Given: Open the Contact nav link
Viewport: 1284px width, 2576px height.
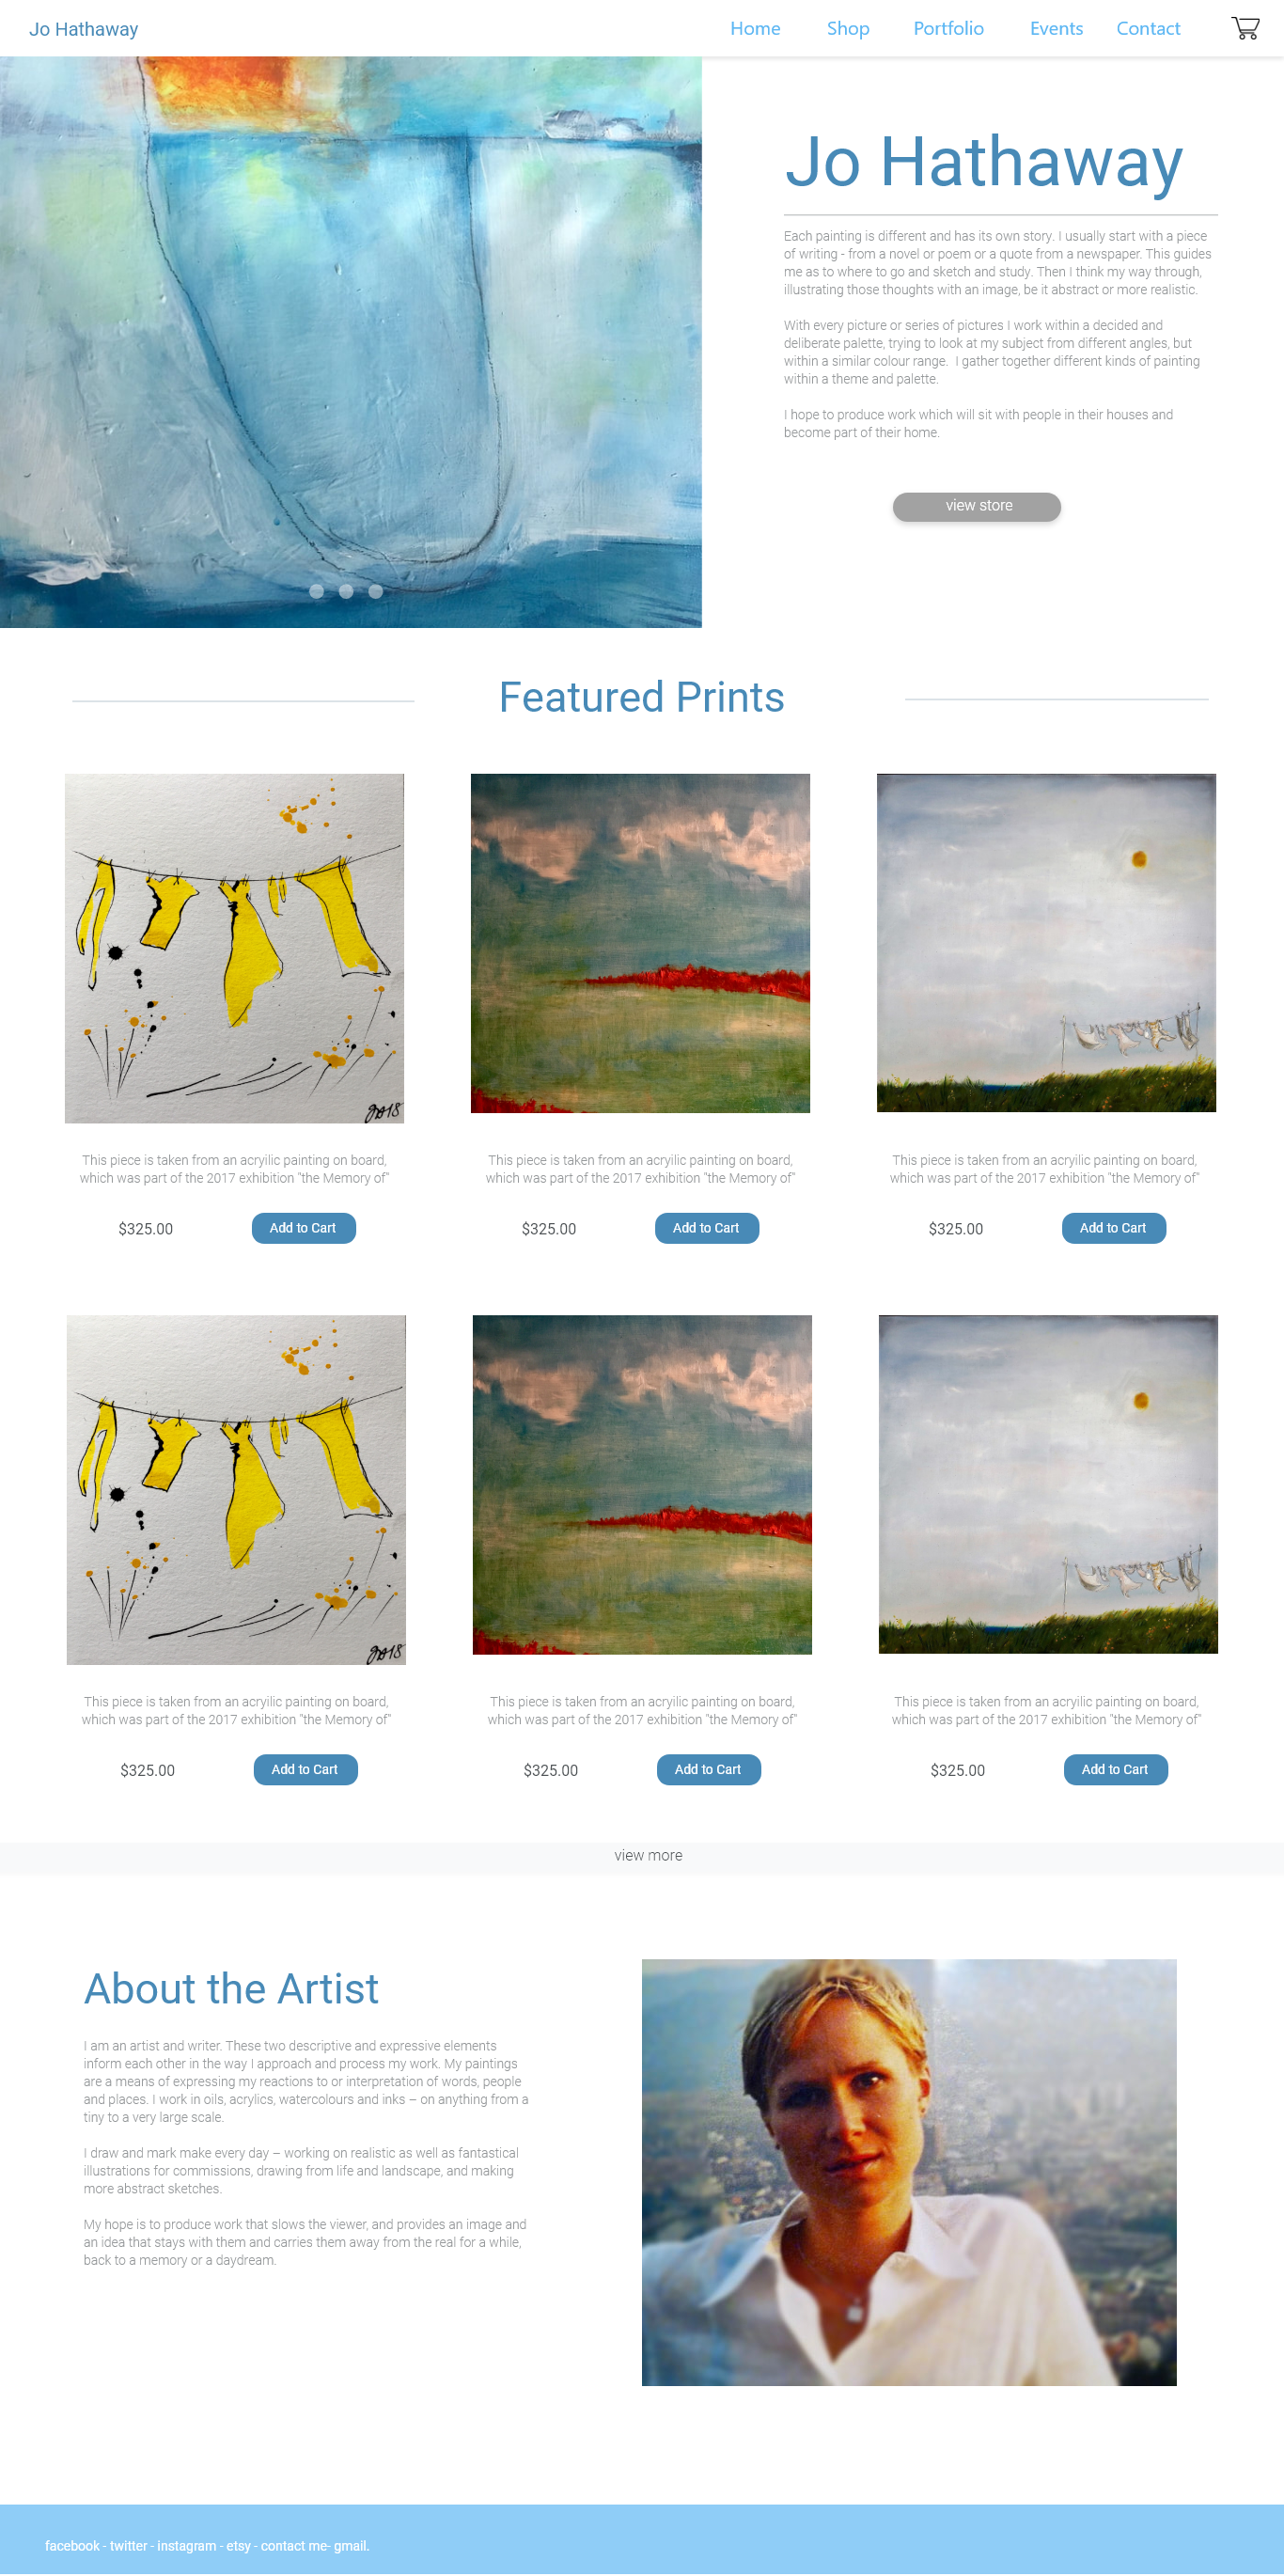Looking at the screenshot, I should pos(1148,29).
